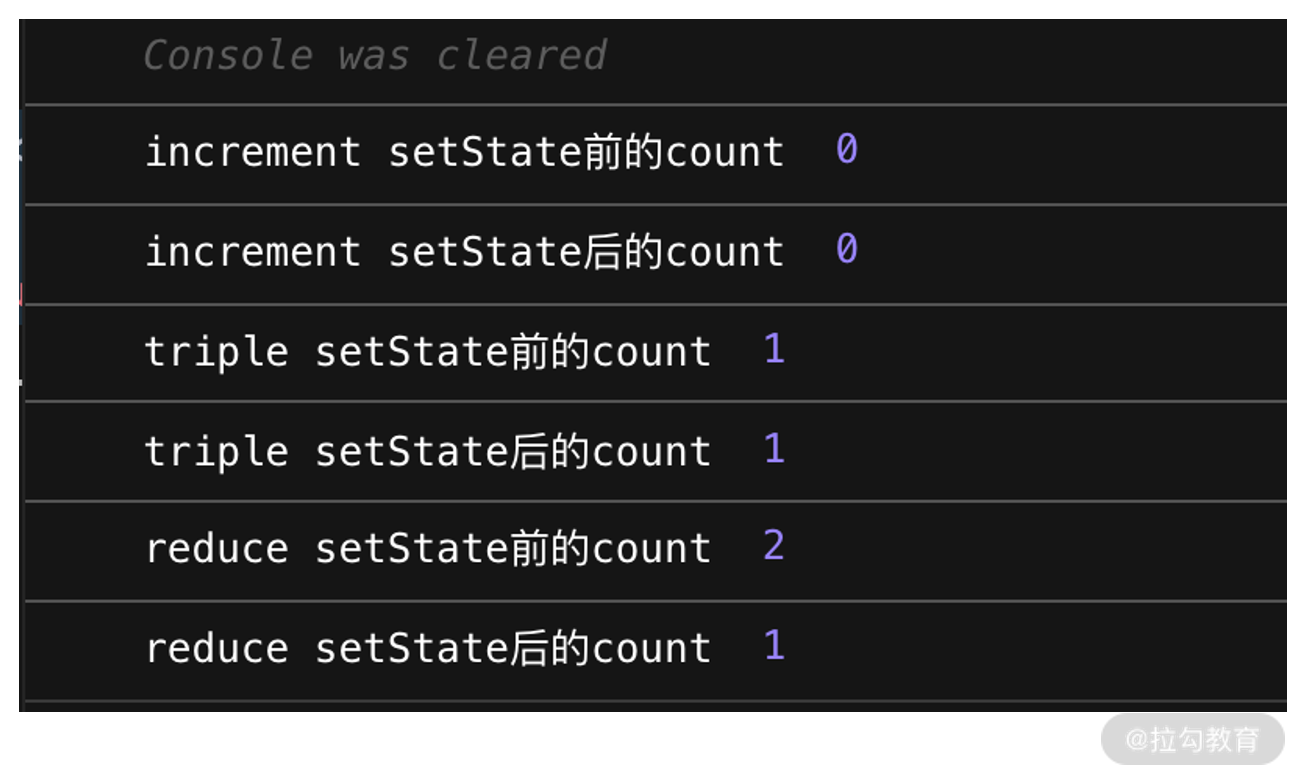Select the "increment setState后的count" log text
The width and height of the screenshot is (1302, 782).
tap(464, 251)
